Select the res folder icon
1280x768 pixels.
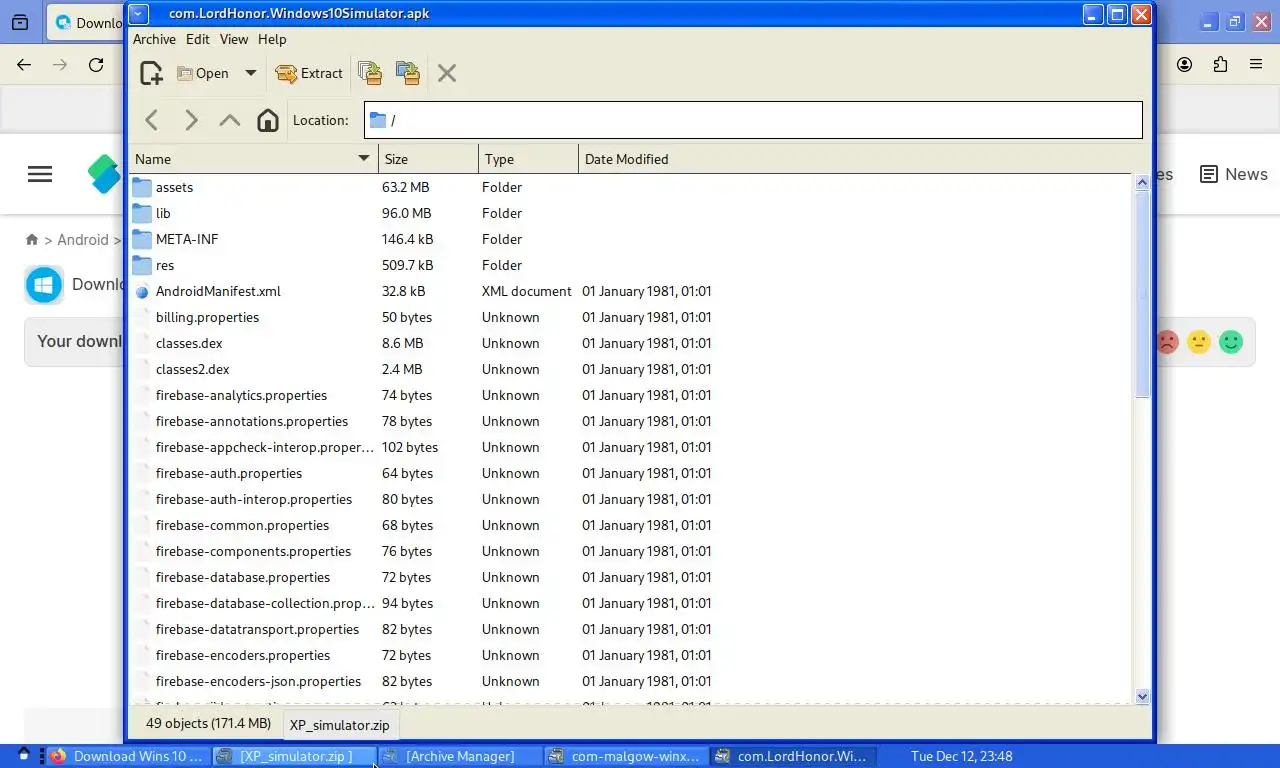(x=142, y=265)
